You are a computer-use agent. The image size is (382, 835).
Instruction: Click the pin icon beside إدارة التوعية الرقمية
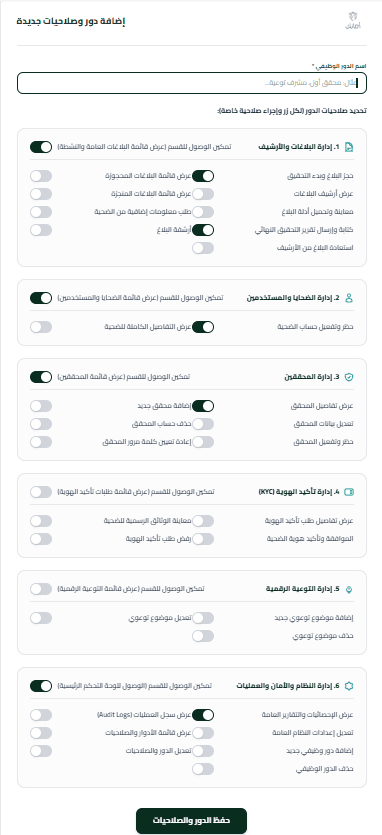[x=349, y=589]
